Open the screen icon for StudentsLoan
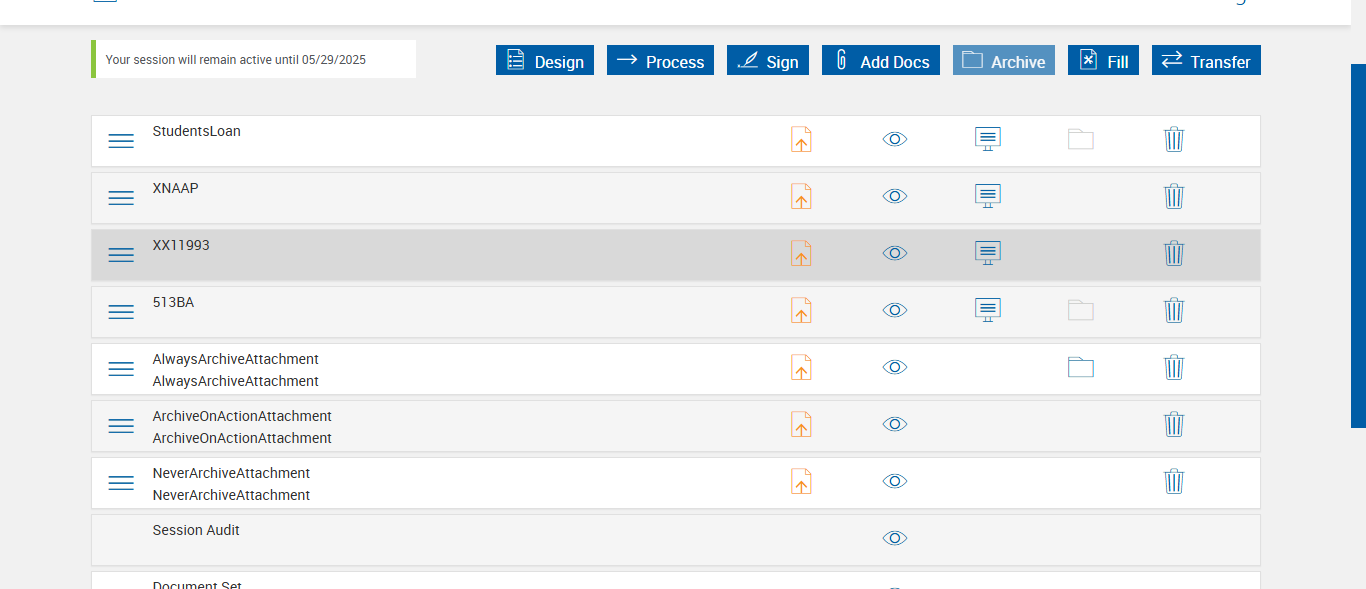Screen dimensions: 1366x589 click(987, 139)
